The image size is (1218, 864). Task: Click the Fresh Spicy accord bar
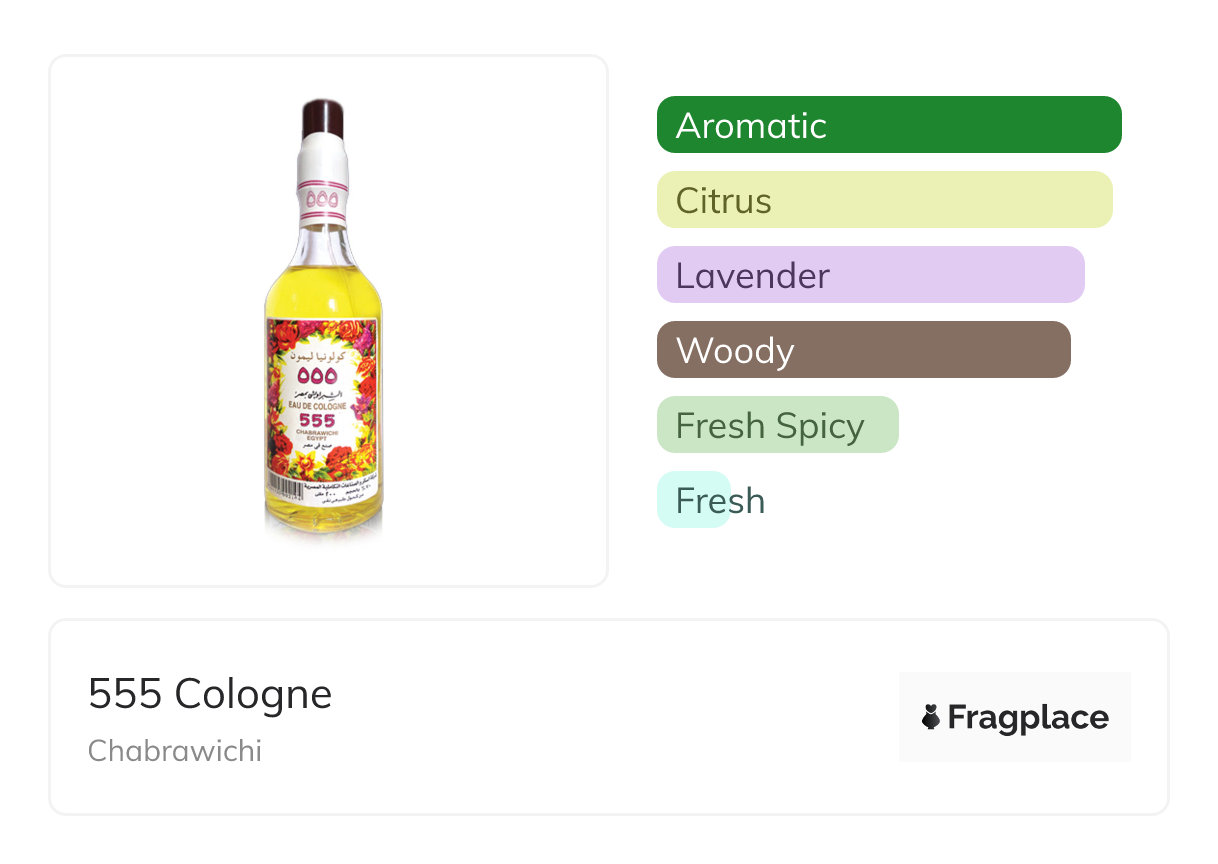[777, 425]
